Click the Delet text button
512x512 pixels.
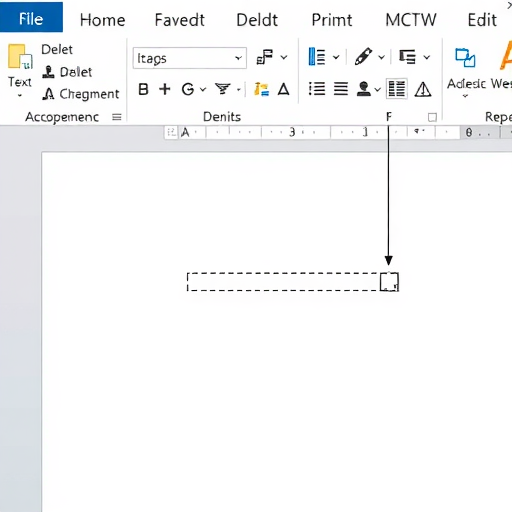coord(57,49)
